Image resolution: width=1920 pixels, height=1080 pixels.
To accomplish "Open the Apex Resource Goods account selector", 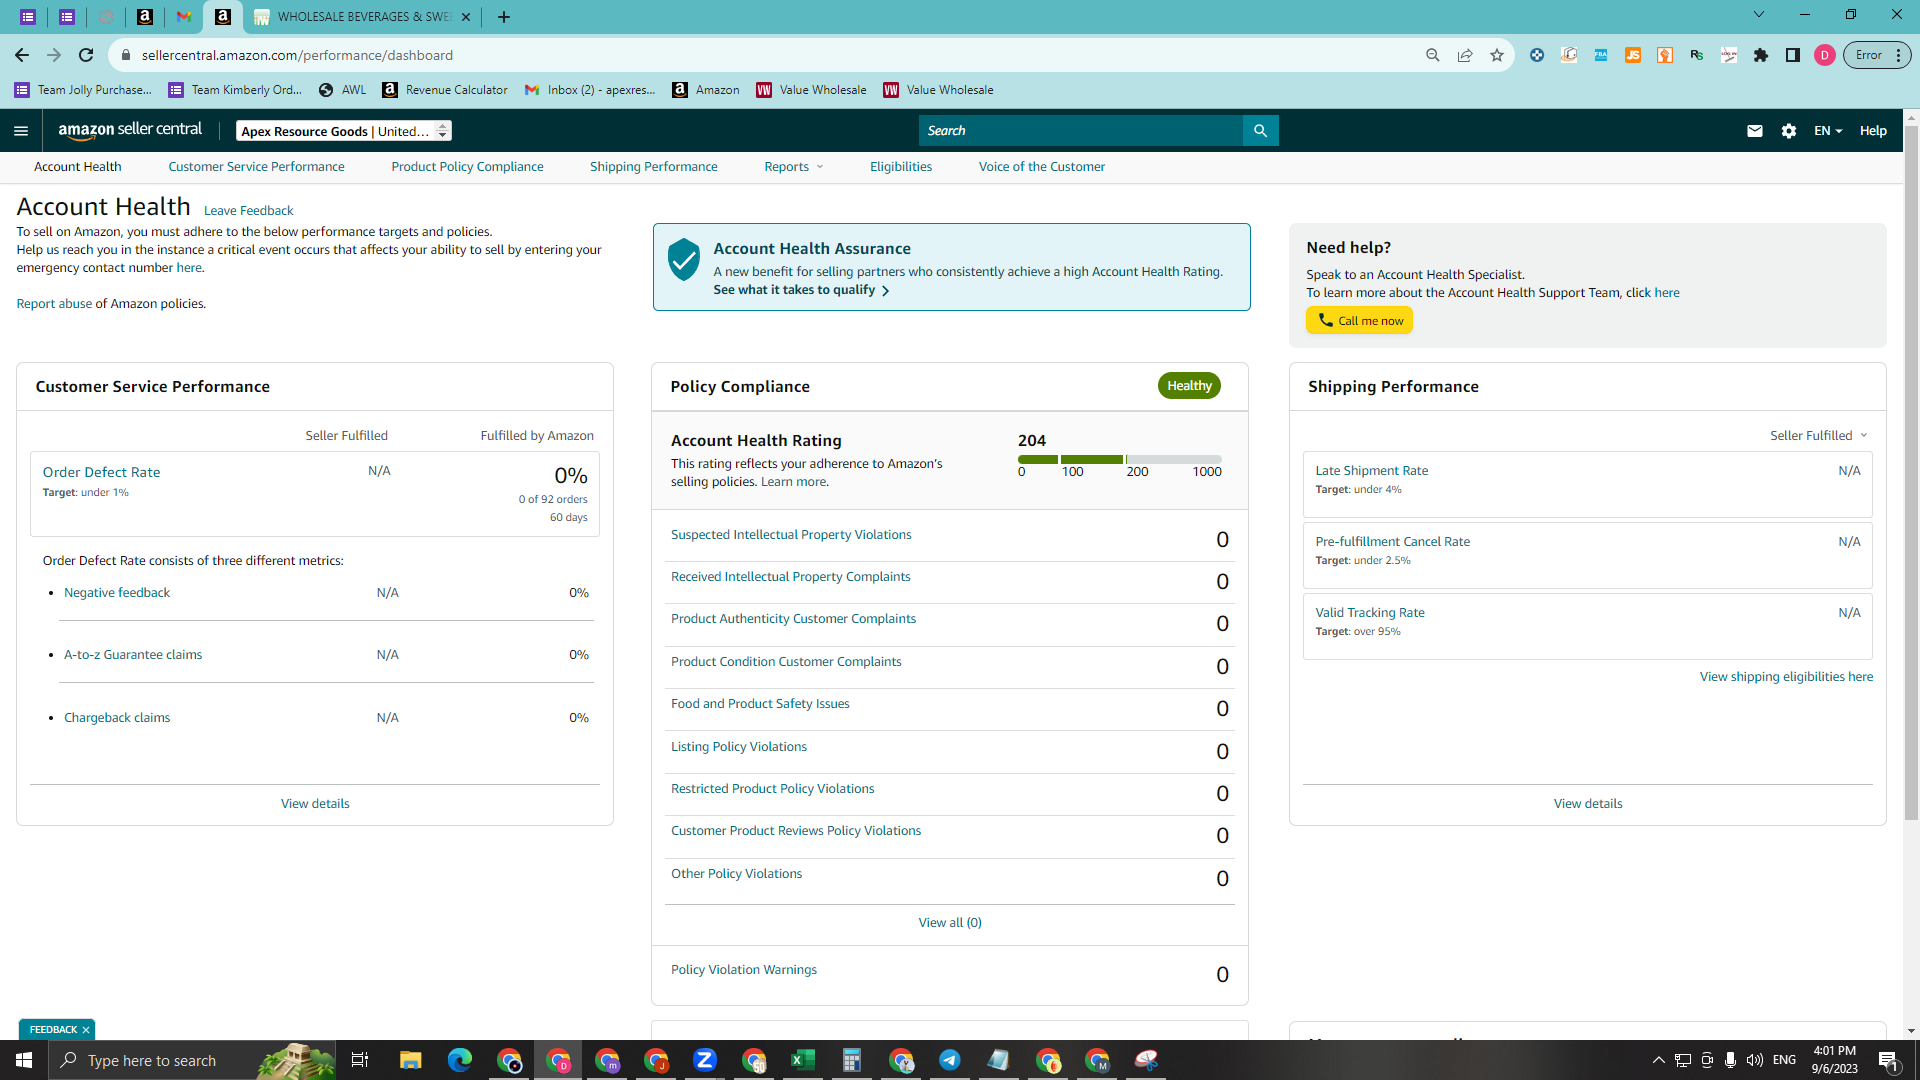I will click(344, 131).
